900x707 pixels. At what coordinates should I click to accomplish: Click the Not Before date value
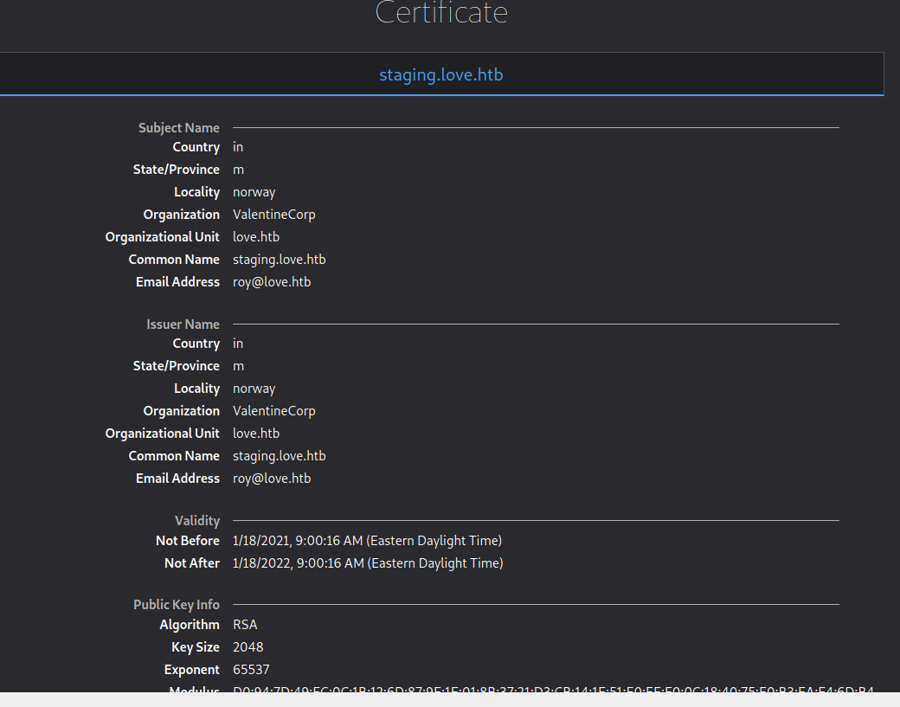click(x=367, y=541)
